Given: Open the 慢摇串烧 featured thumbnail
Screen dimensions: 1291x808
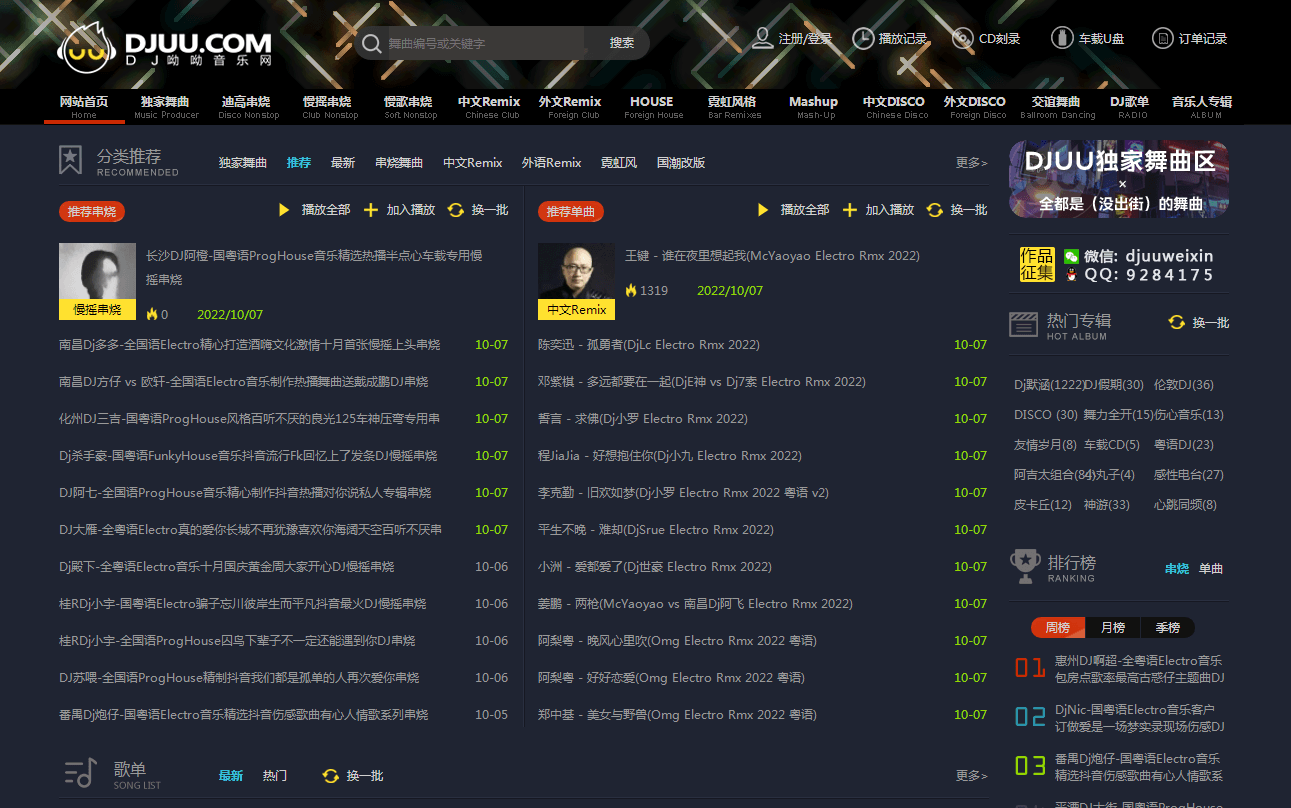Looking at the screenshot, I should 97,281.
